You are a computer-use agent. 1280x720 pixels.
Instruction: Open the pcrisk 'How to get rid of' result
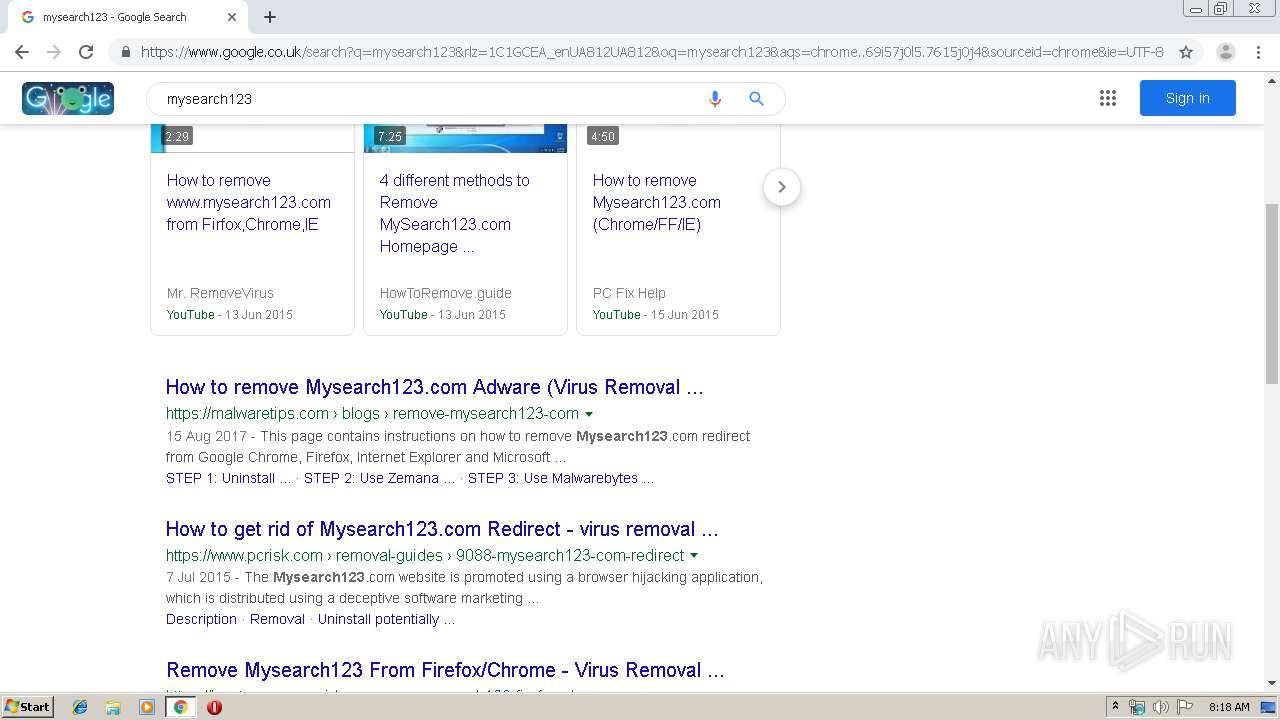pyautogui.click(x=442, y=529)
